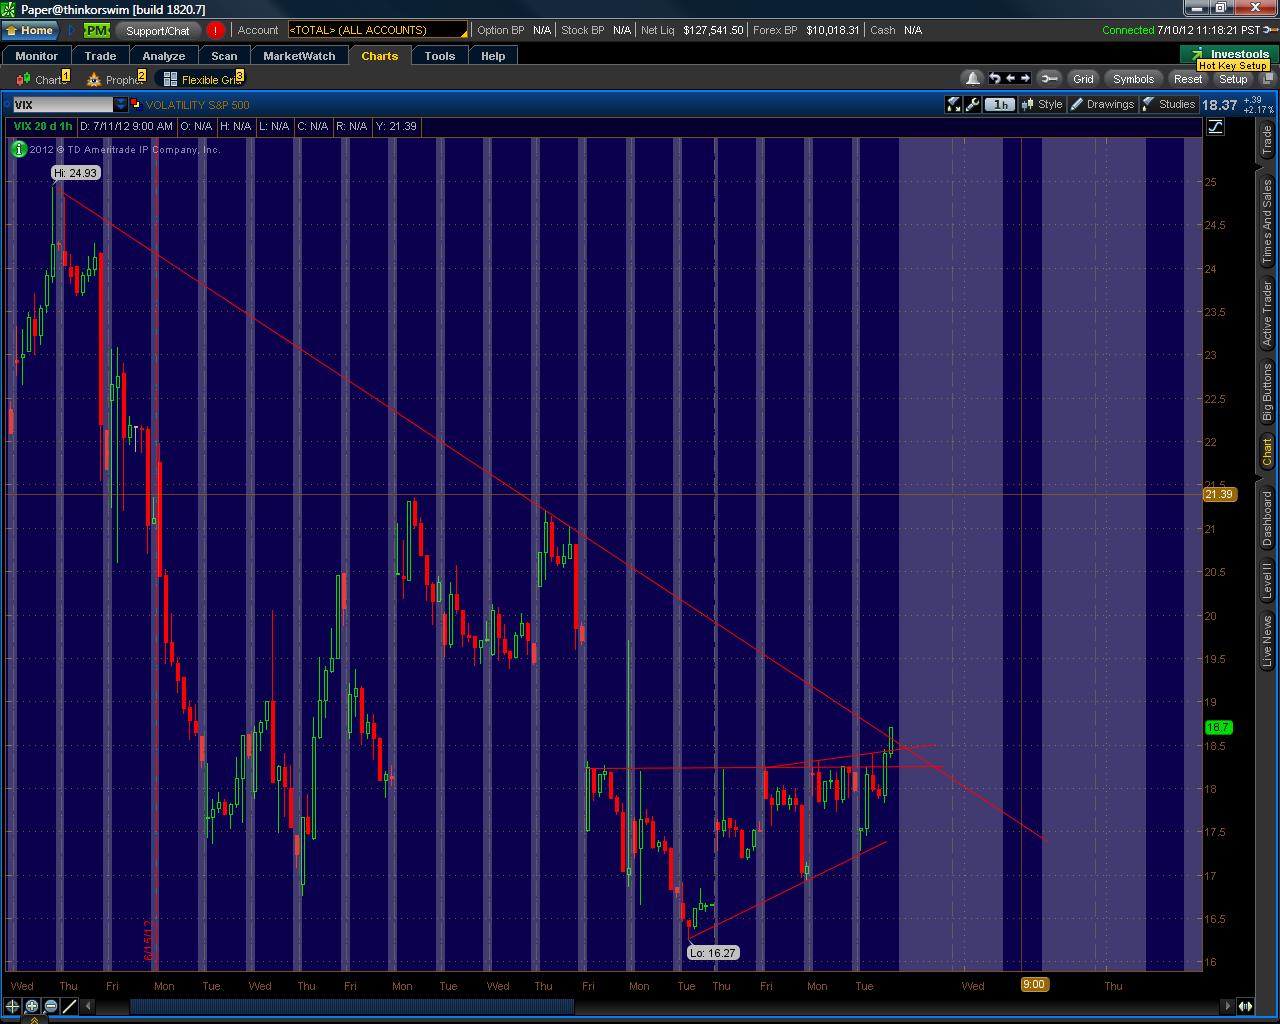Open the Charts sub-tab with candlestick icon
The image size is (1280, 1024).
tap(42, 79)
